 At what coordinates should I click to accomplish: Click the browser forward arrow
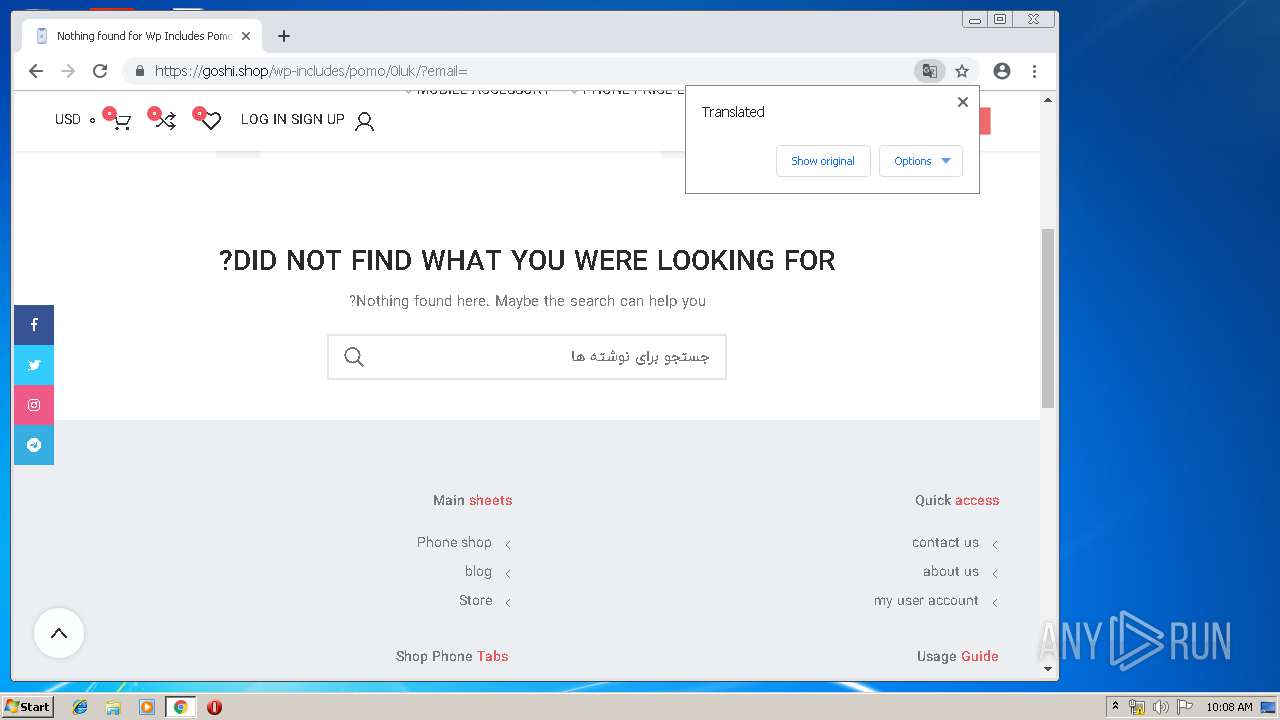[x=68, y=71]
